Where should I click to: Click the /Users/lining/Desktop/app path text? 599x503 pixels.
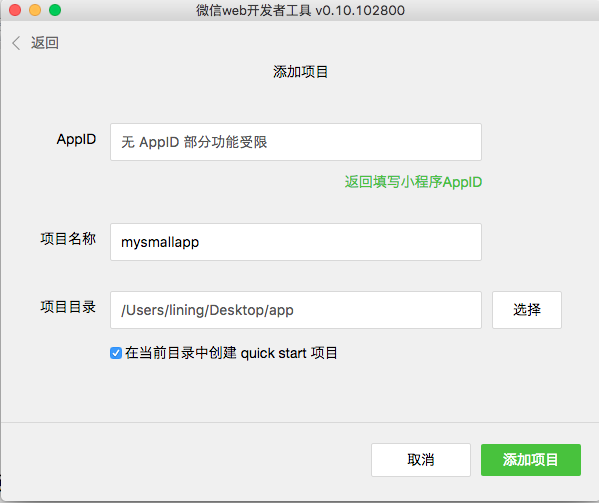tap(207, 310)
